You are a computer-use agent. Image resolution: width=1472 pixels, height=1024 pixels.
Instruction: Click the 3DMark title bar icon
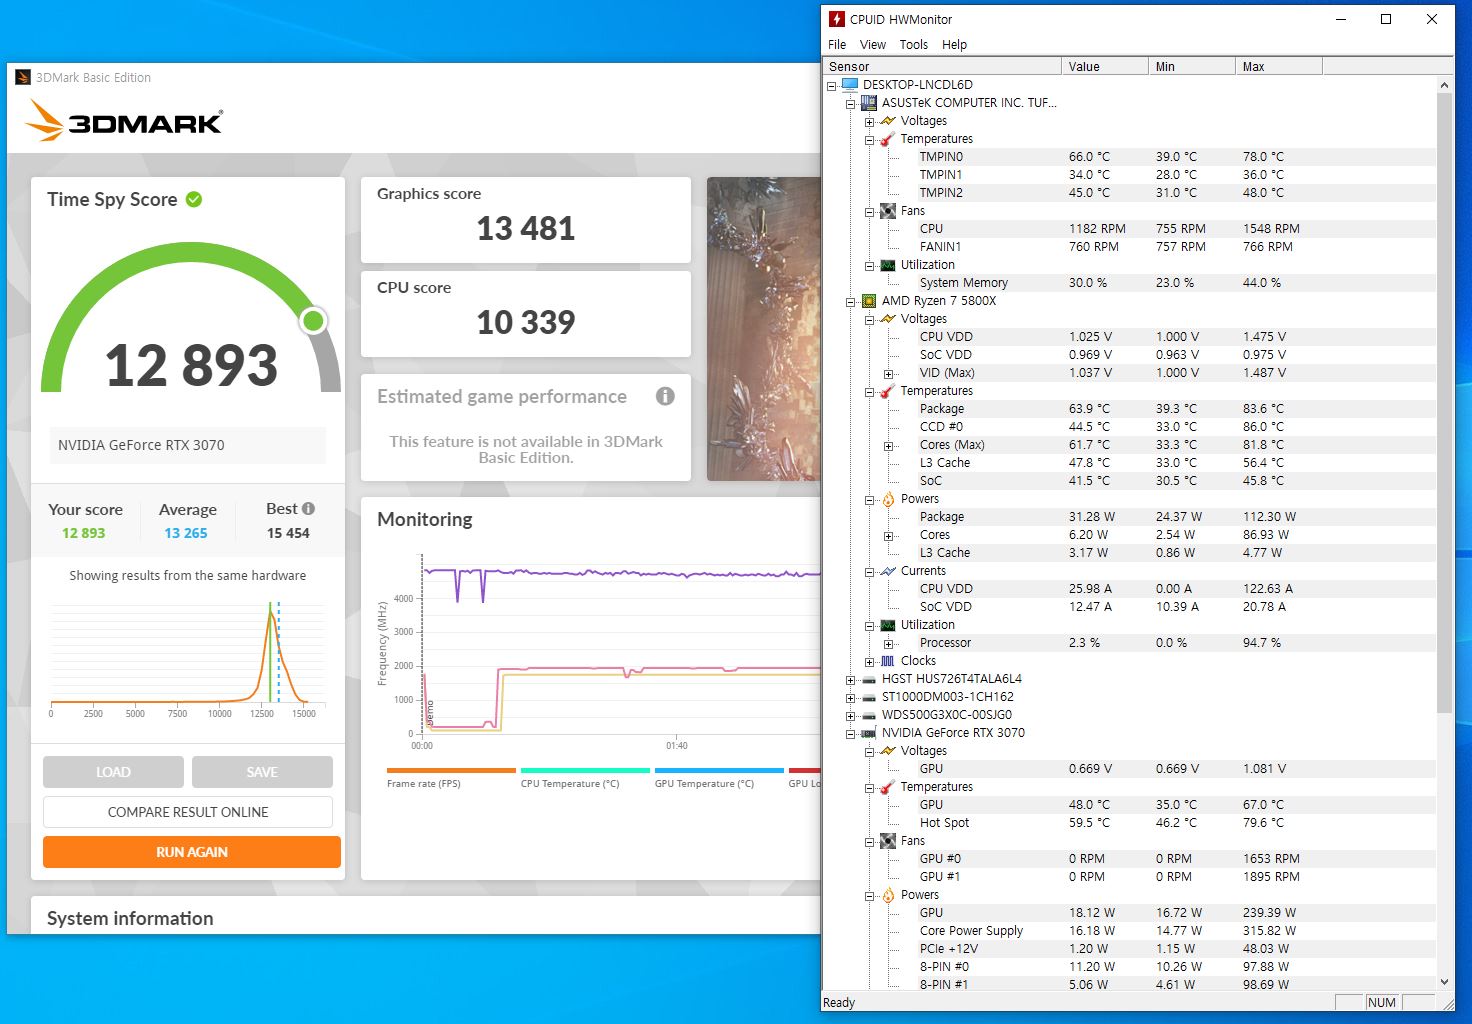(23, 77)
